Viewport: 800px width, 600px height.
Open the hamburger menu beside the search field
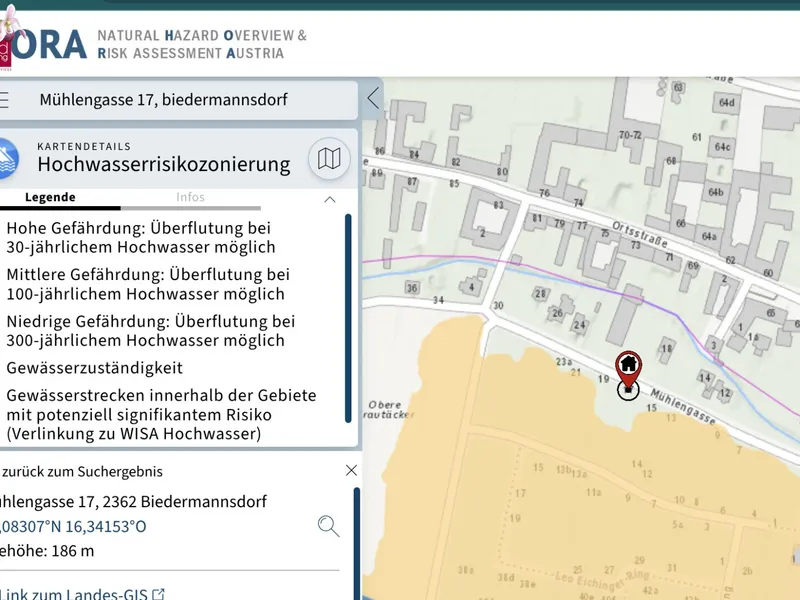pos(5,100)
